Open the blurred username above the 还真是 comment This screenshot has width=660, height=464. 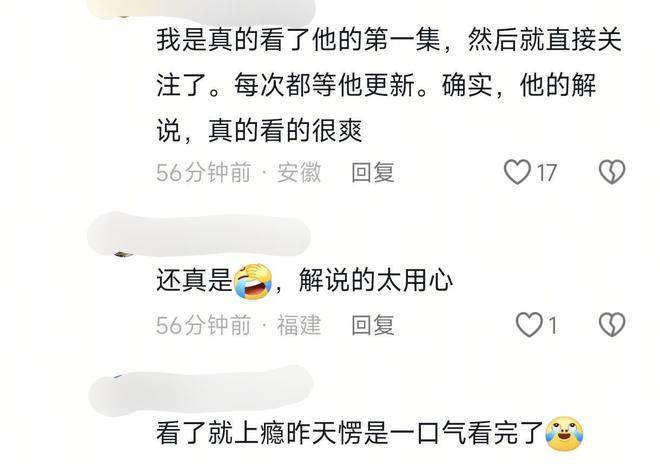point(199,235)
